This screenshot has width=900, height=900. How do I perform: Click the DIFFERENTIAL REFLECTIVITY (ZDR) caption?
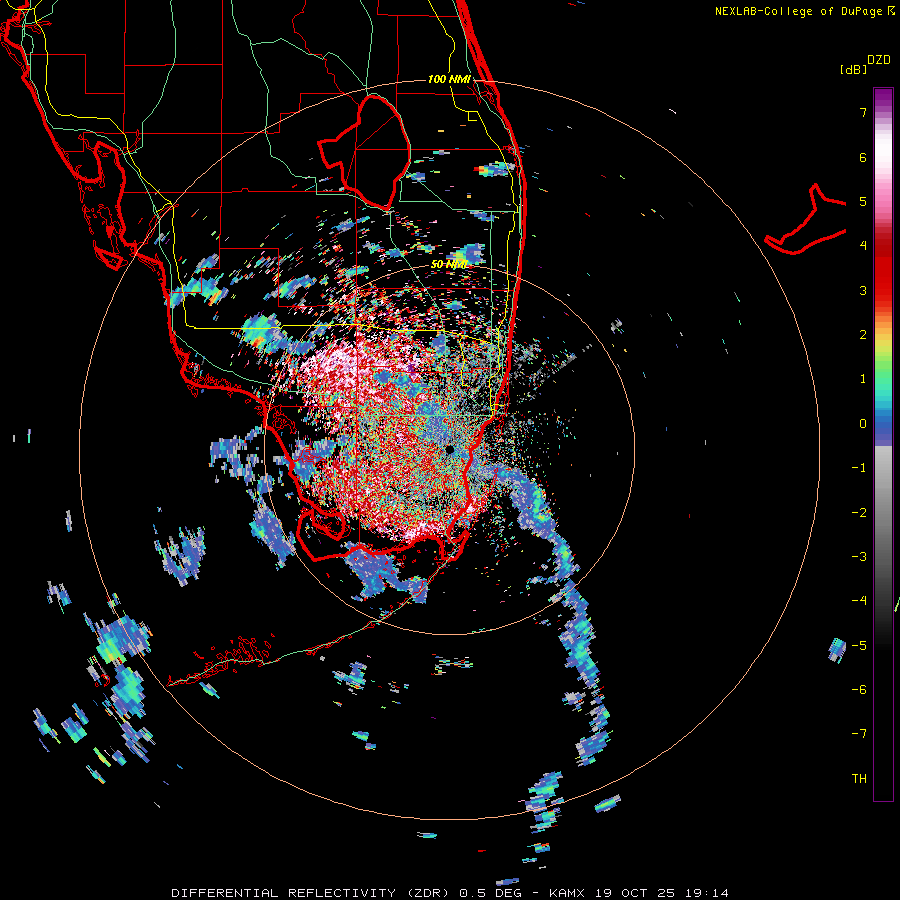click(x=312, y=893)
